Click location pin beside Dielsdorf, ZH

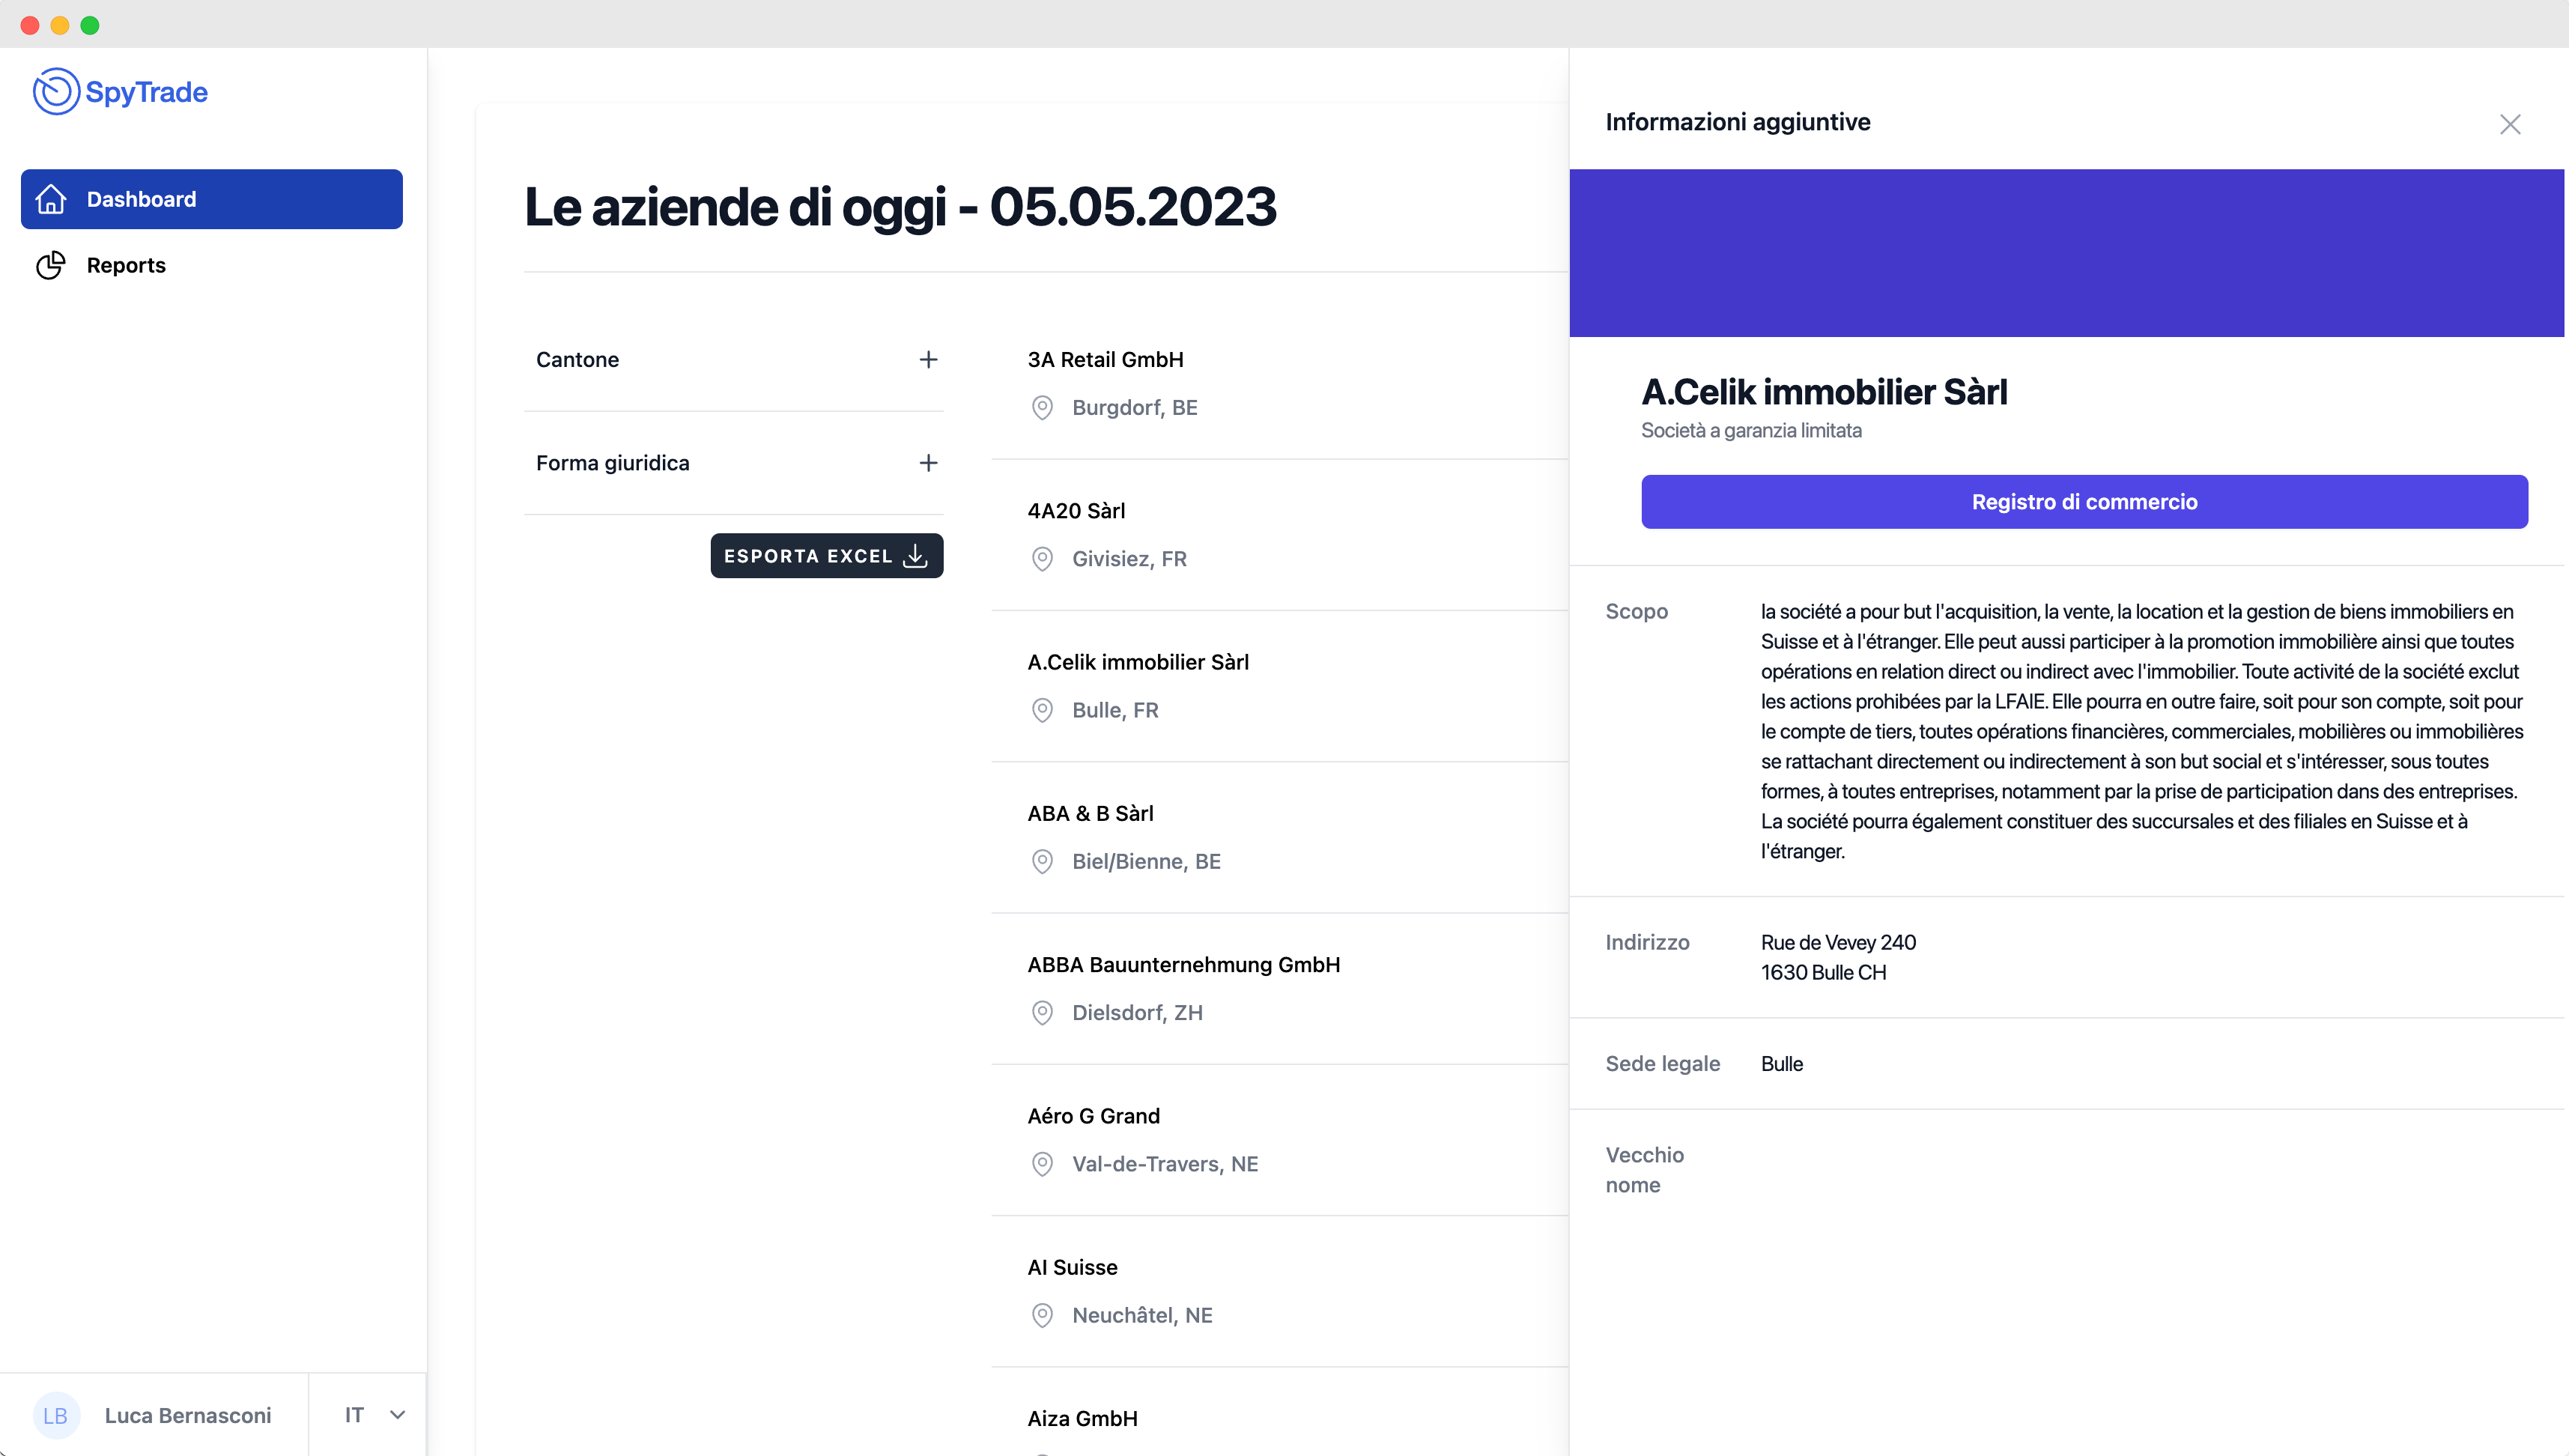(x=1042, y=1013)
